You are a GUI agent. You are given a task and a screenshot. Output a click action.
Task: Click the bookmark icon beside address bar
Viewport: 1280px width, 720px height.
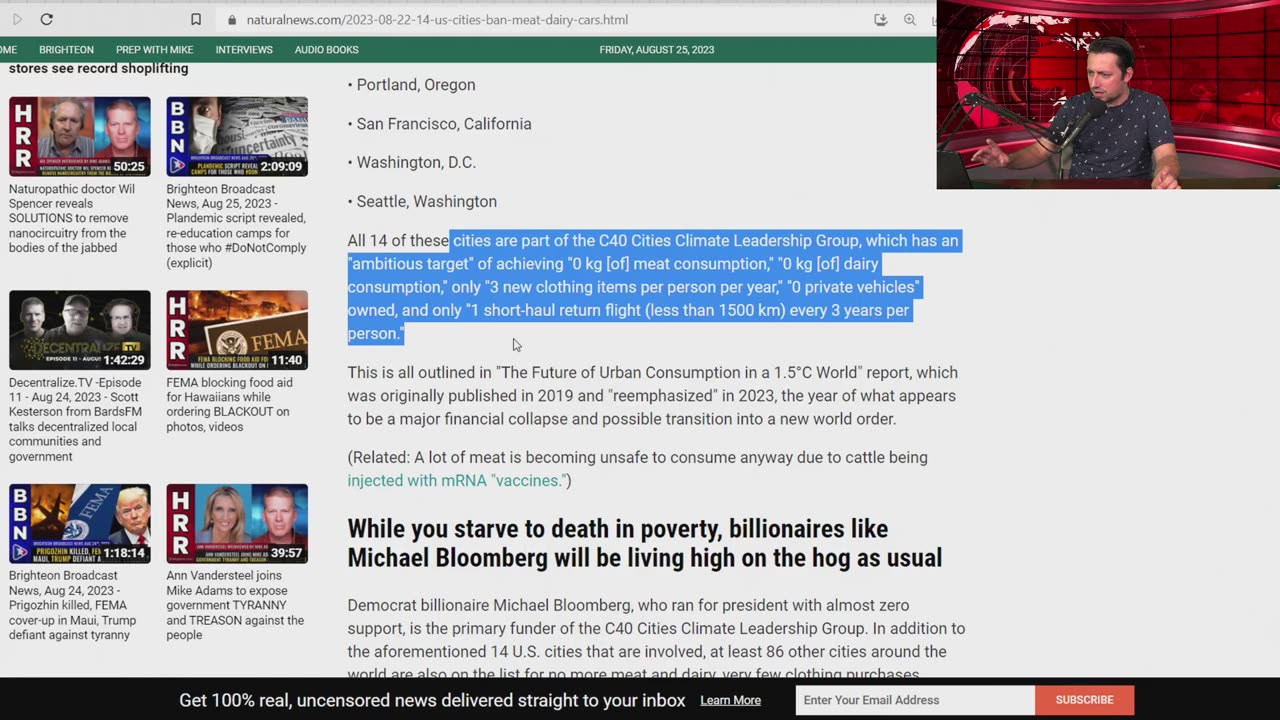pos(196,19)
